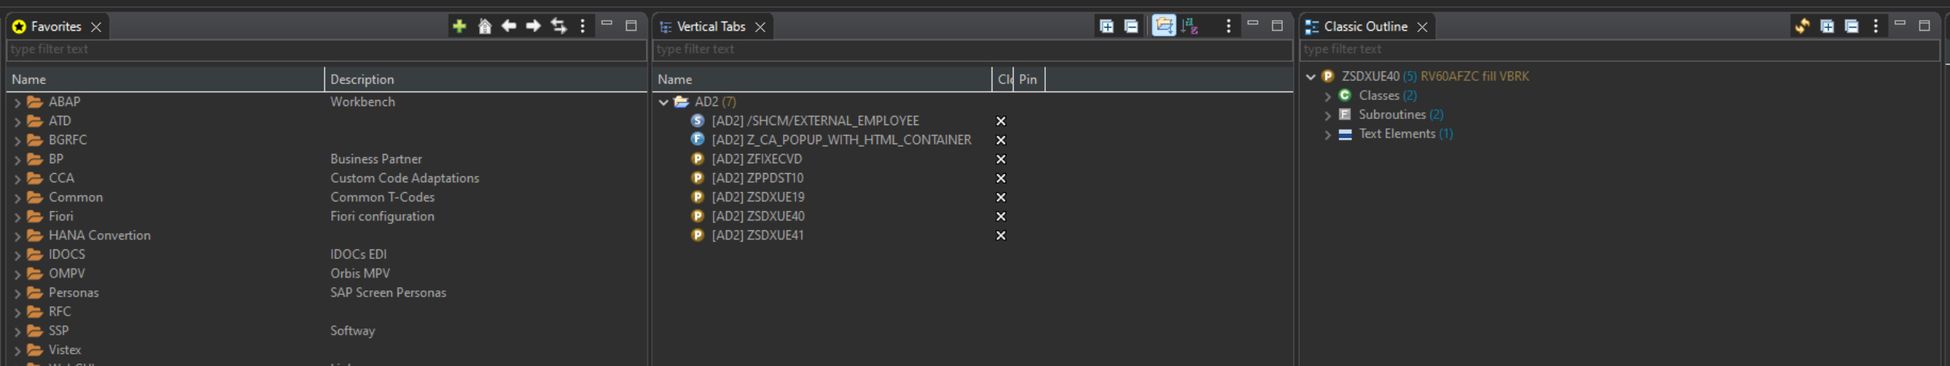Expand the Fiori favorites folder
Viewport: 1950px width, 366px height.
coord(17,217)
